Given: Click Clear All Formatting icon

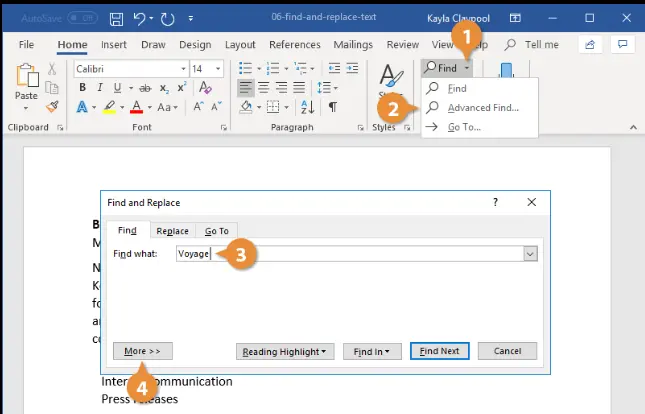Looking at the screenshot, I should point(205,88).
